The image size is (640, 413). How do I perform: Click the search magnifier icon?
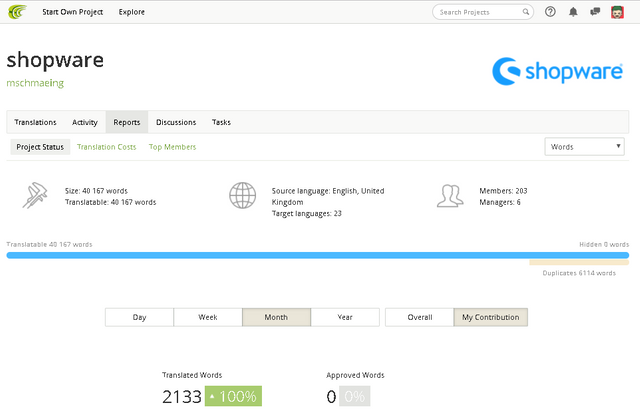coord(526,12)
